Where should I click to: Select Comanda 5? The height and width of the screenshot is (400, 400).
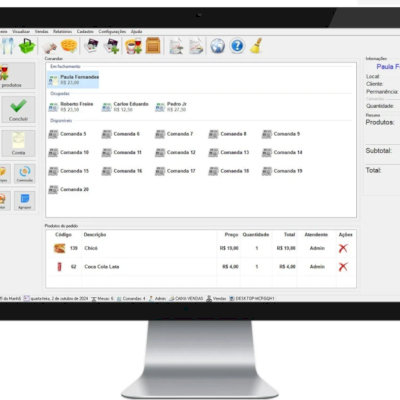[x=67, y=134]
